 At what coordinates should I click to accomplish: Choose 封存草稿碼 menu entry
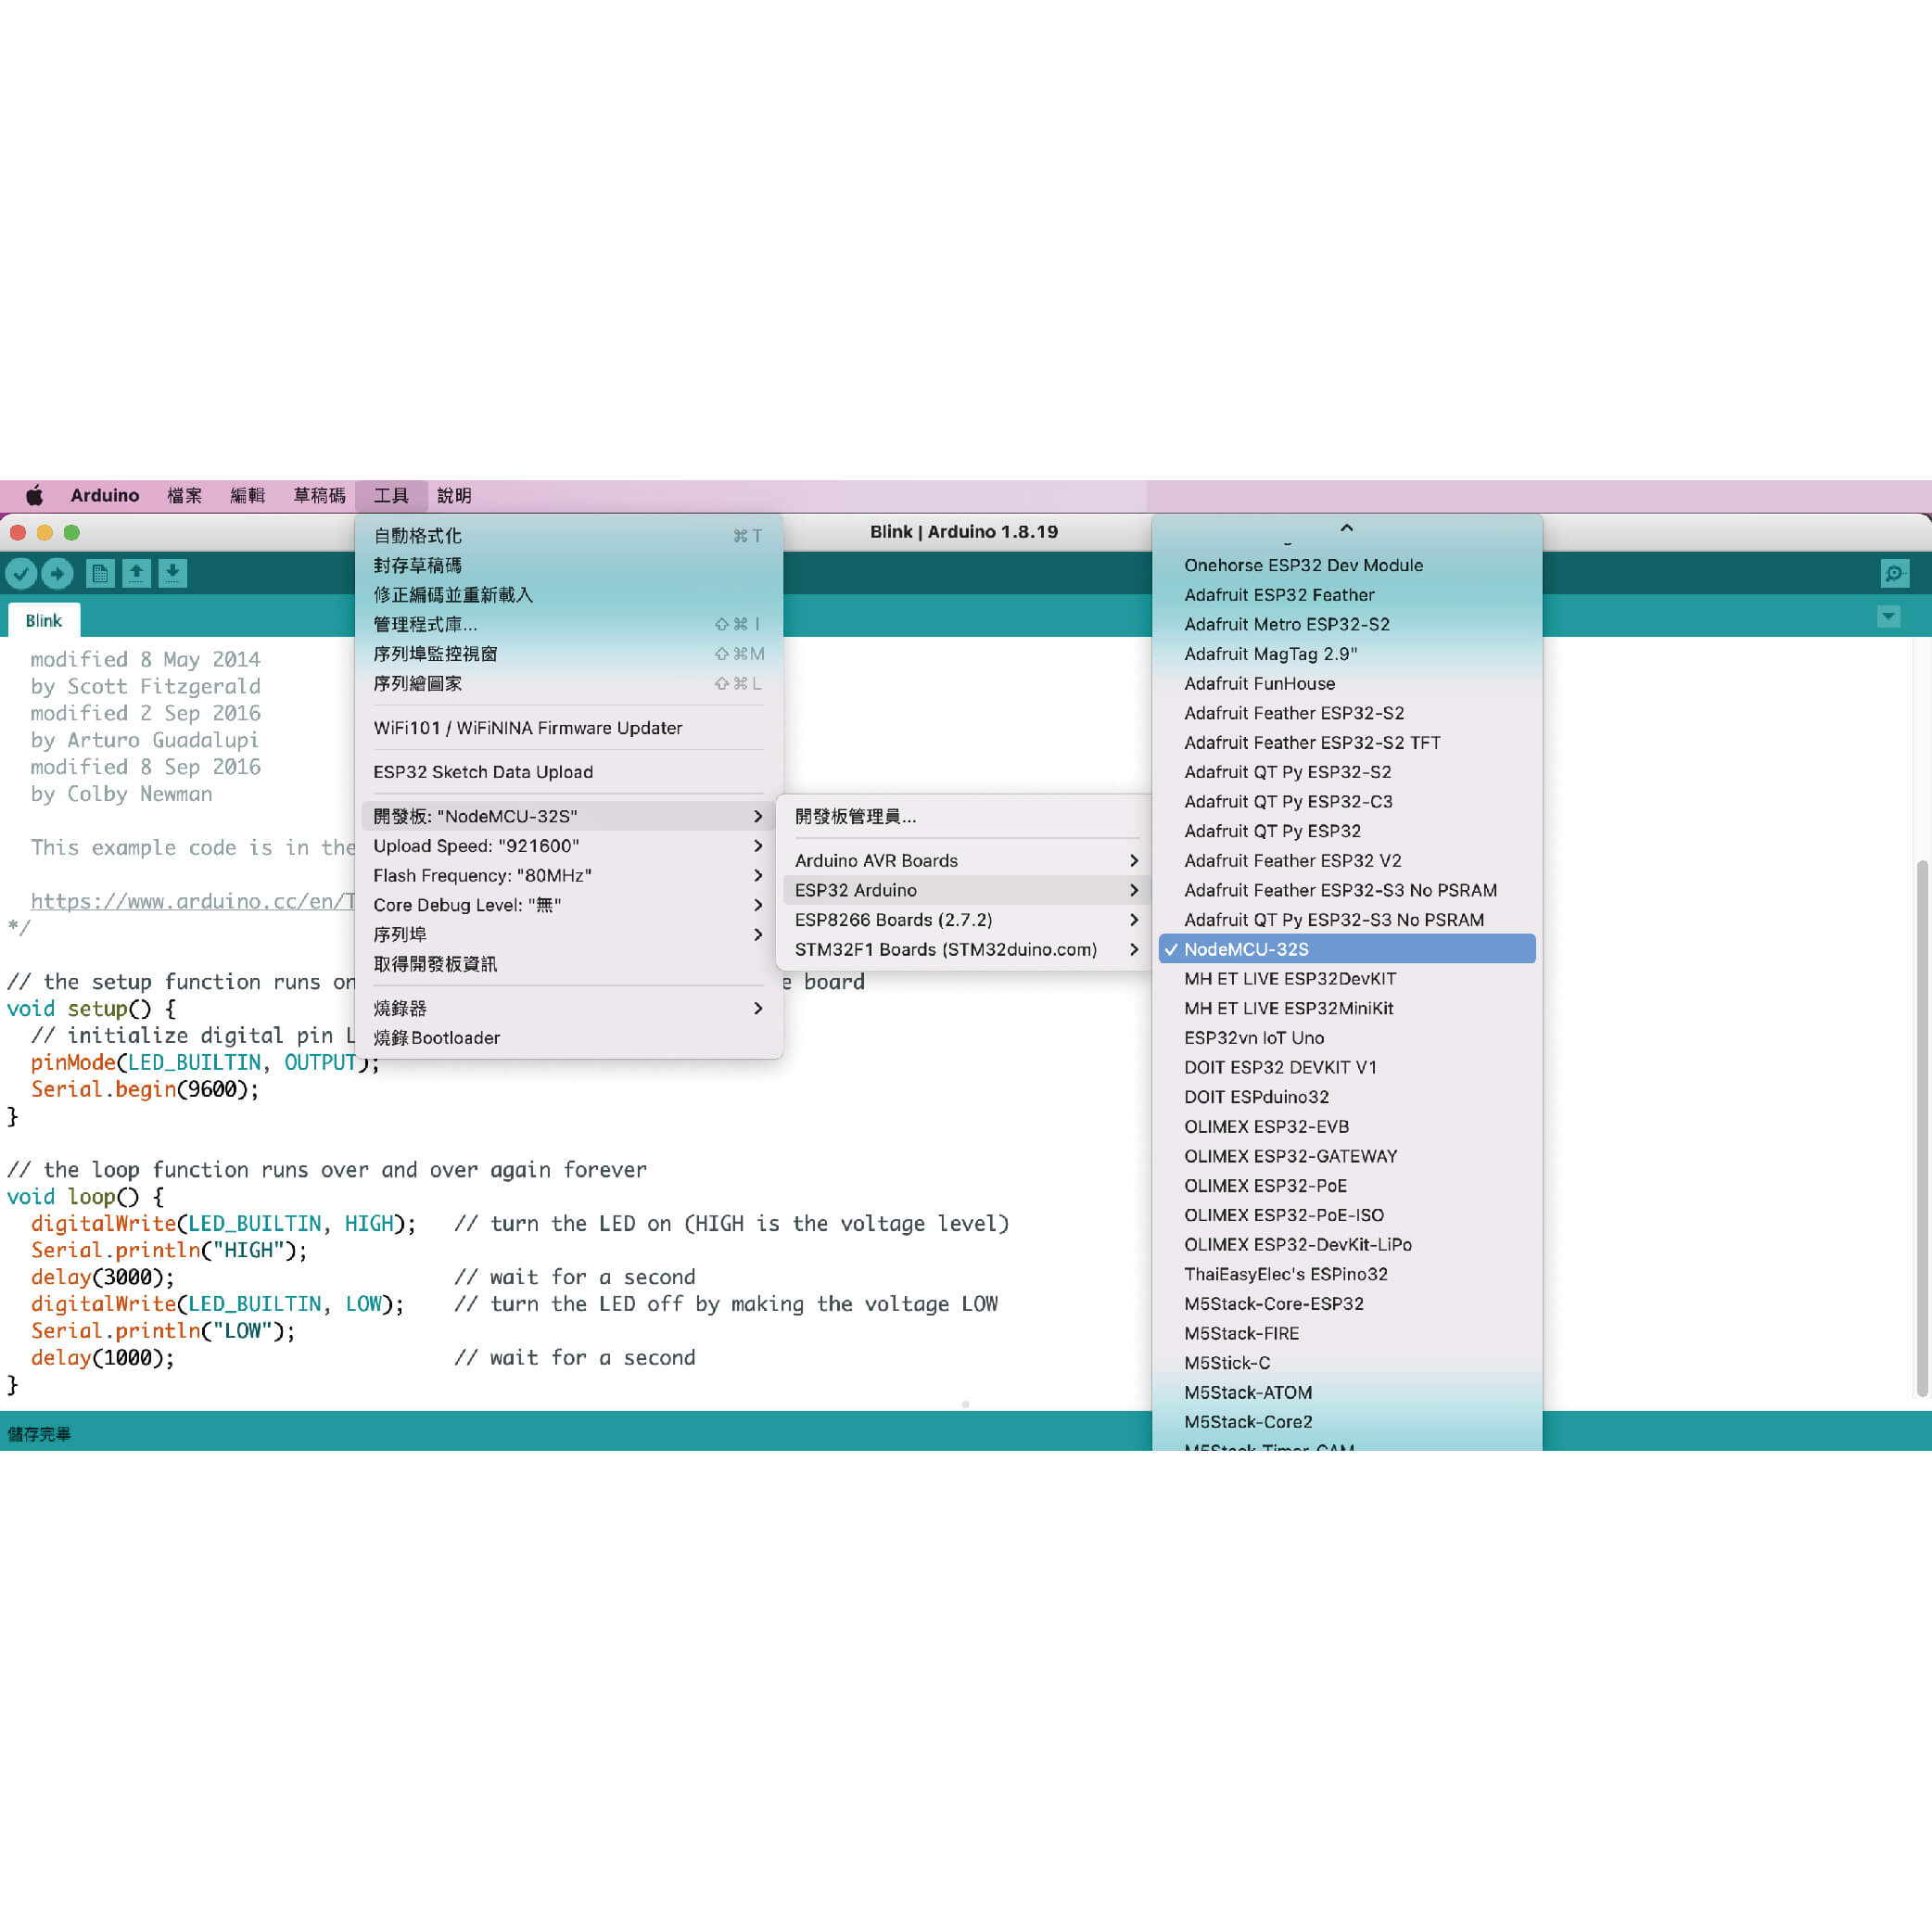click(567, 565)
